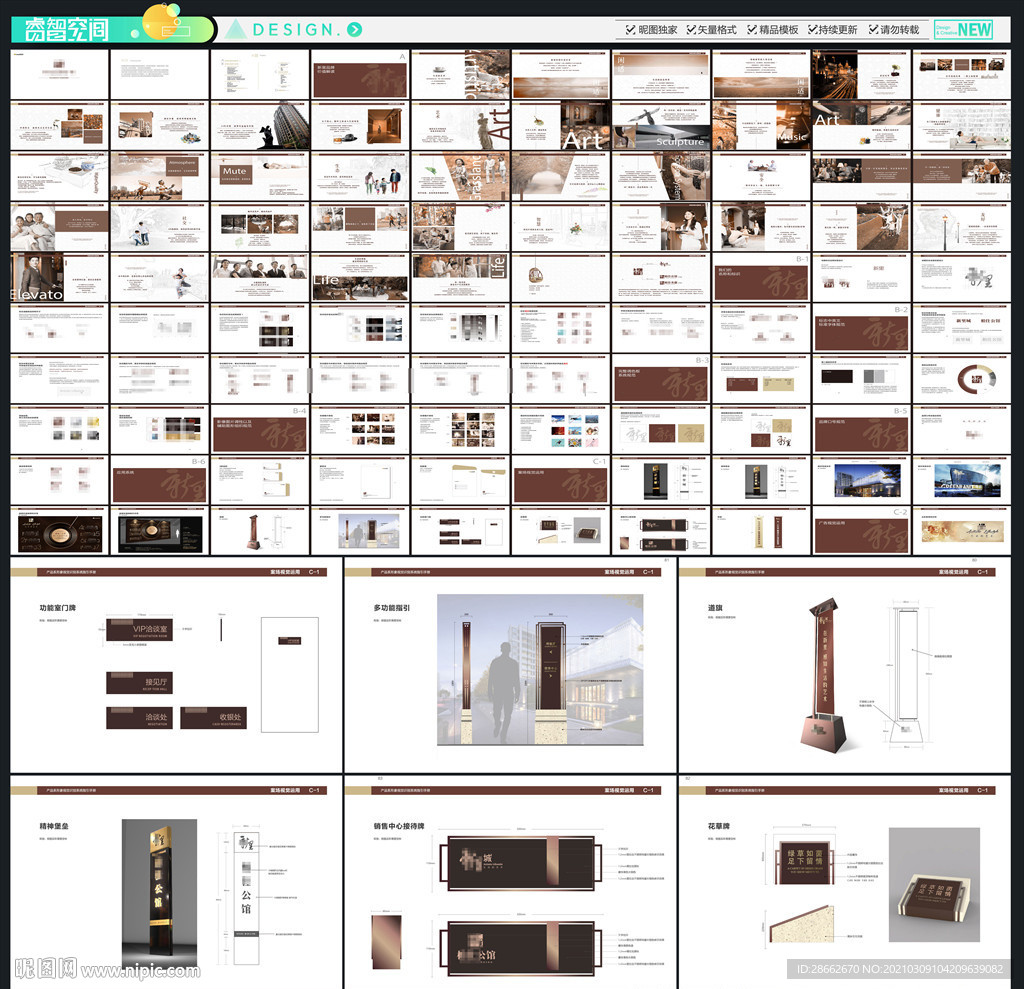Toggle the 精品模板 checkbox
1024x989 pixels.
click(752, 30)
